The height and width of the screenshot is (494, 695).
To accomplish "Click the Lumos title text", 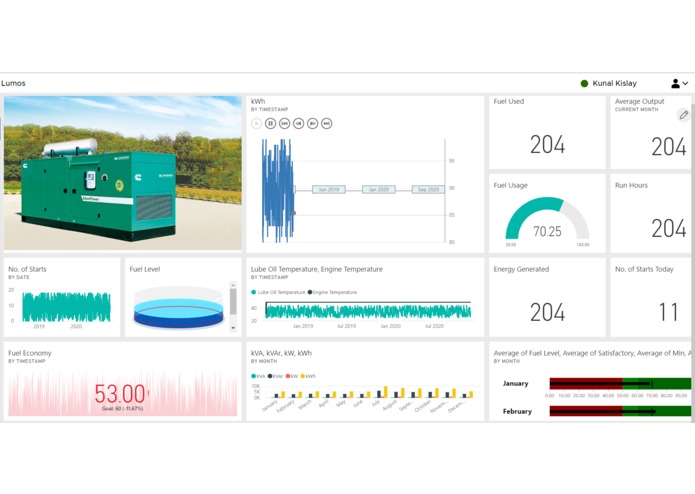I will click(x=13, y=83).
